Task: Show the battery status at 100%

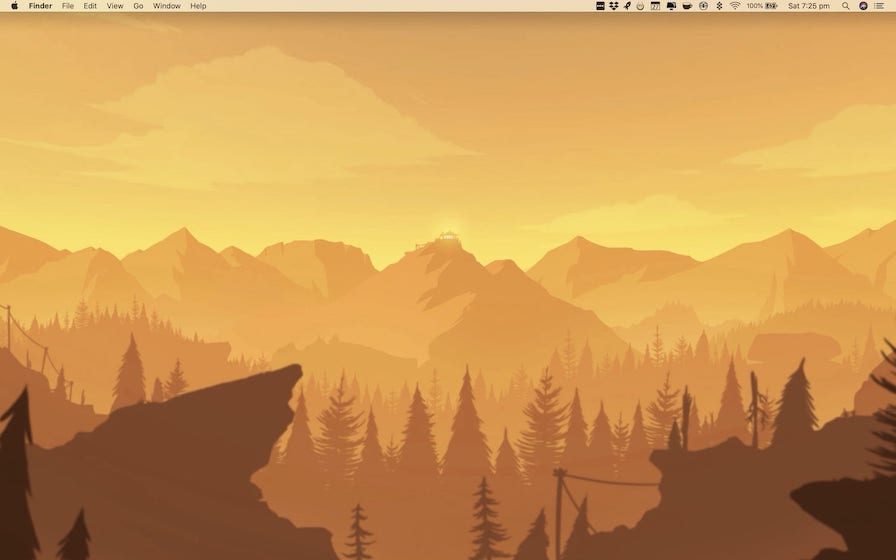Action: [762, 6]
